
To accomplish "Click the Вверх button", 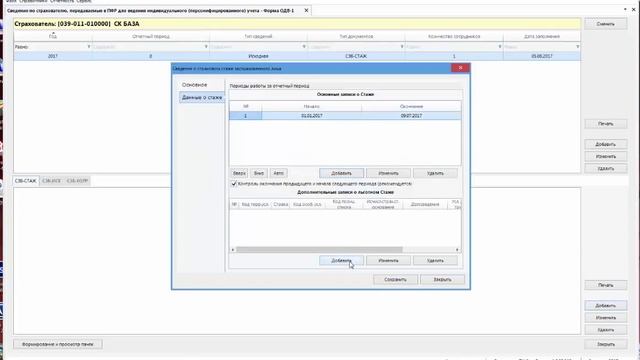I will tap(239, 173).
